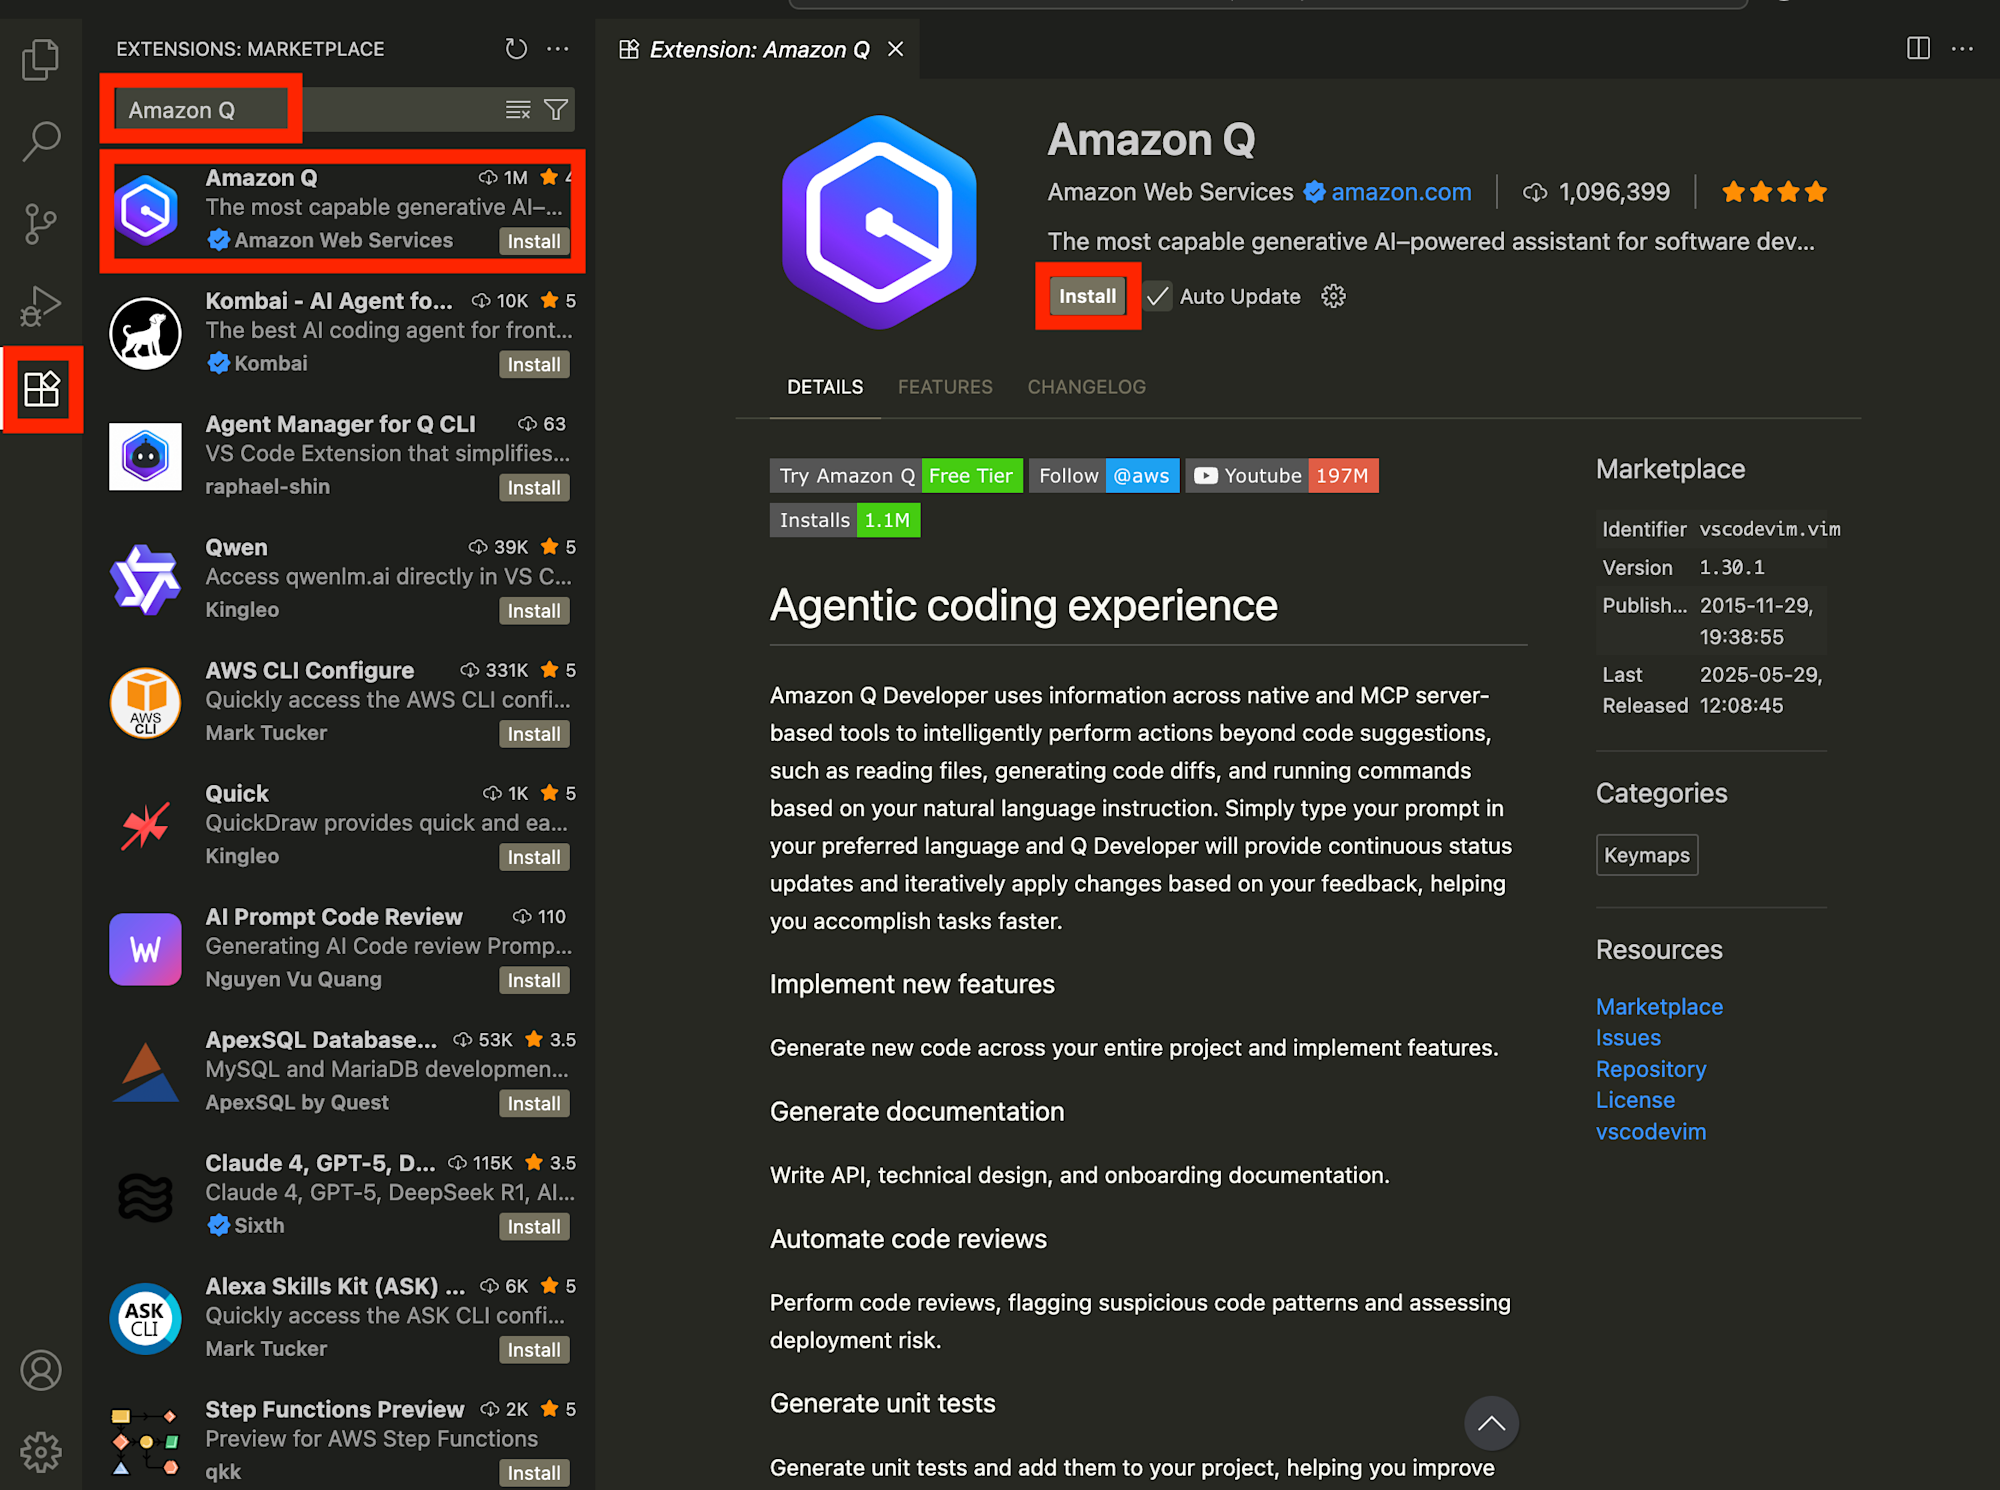
Task: Open the Source Control view
Action: tap(40, 224)
